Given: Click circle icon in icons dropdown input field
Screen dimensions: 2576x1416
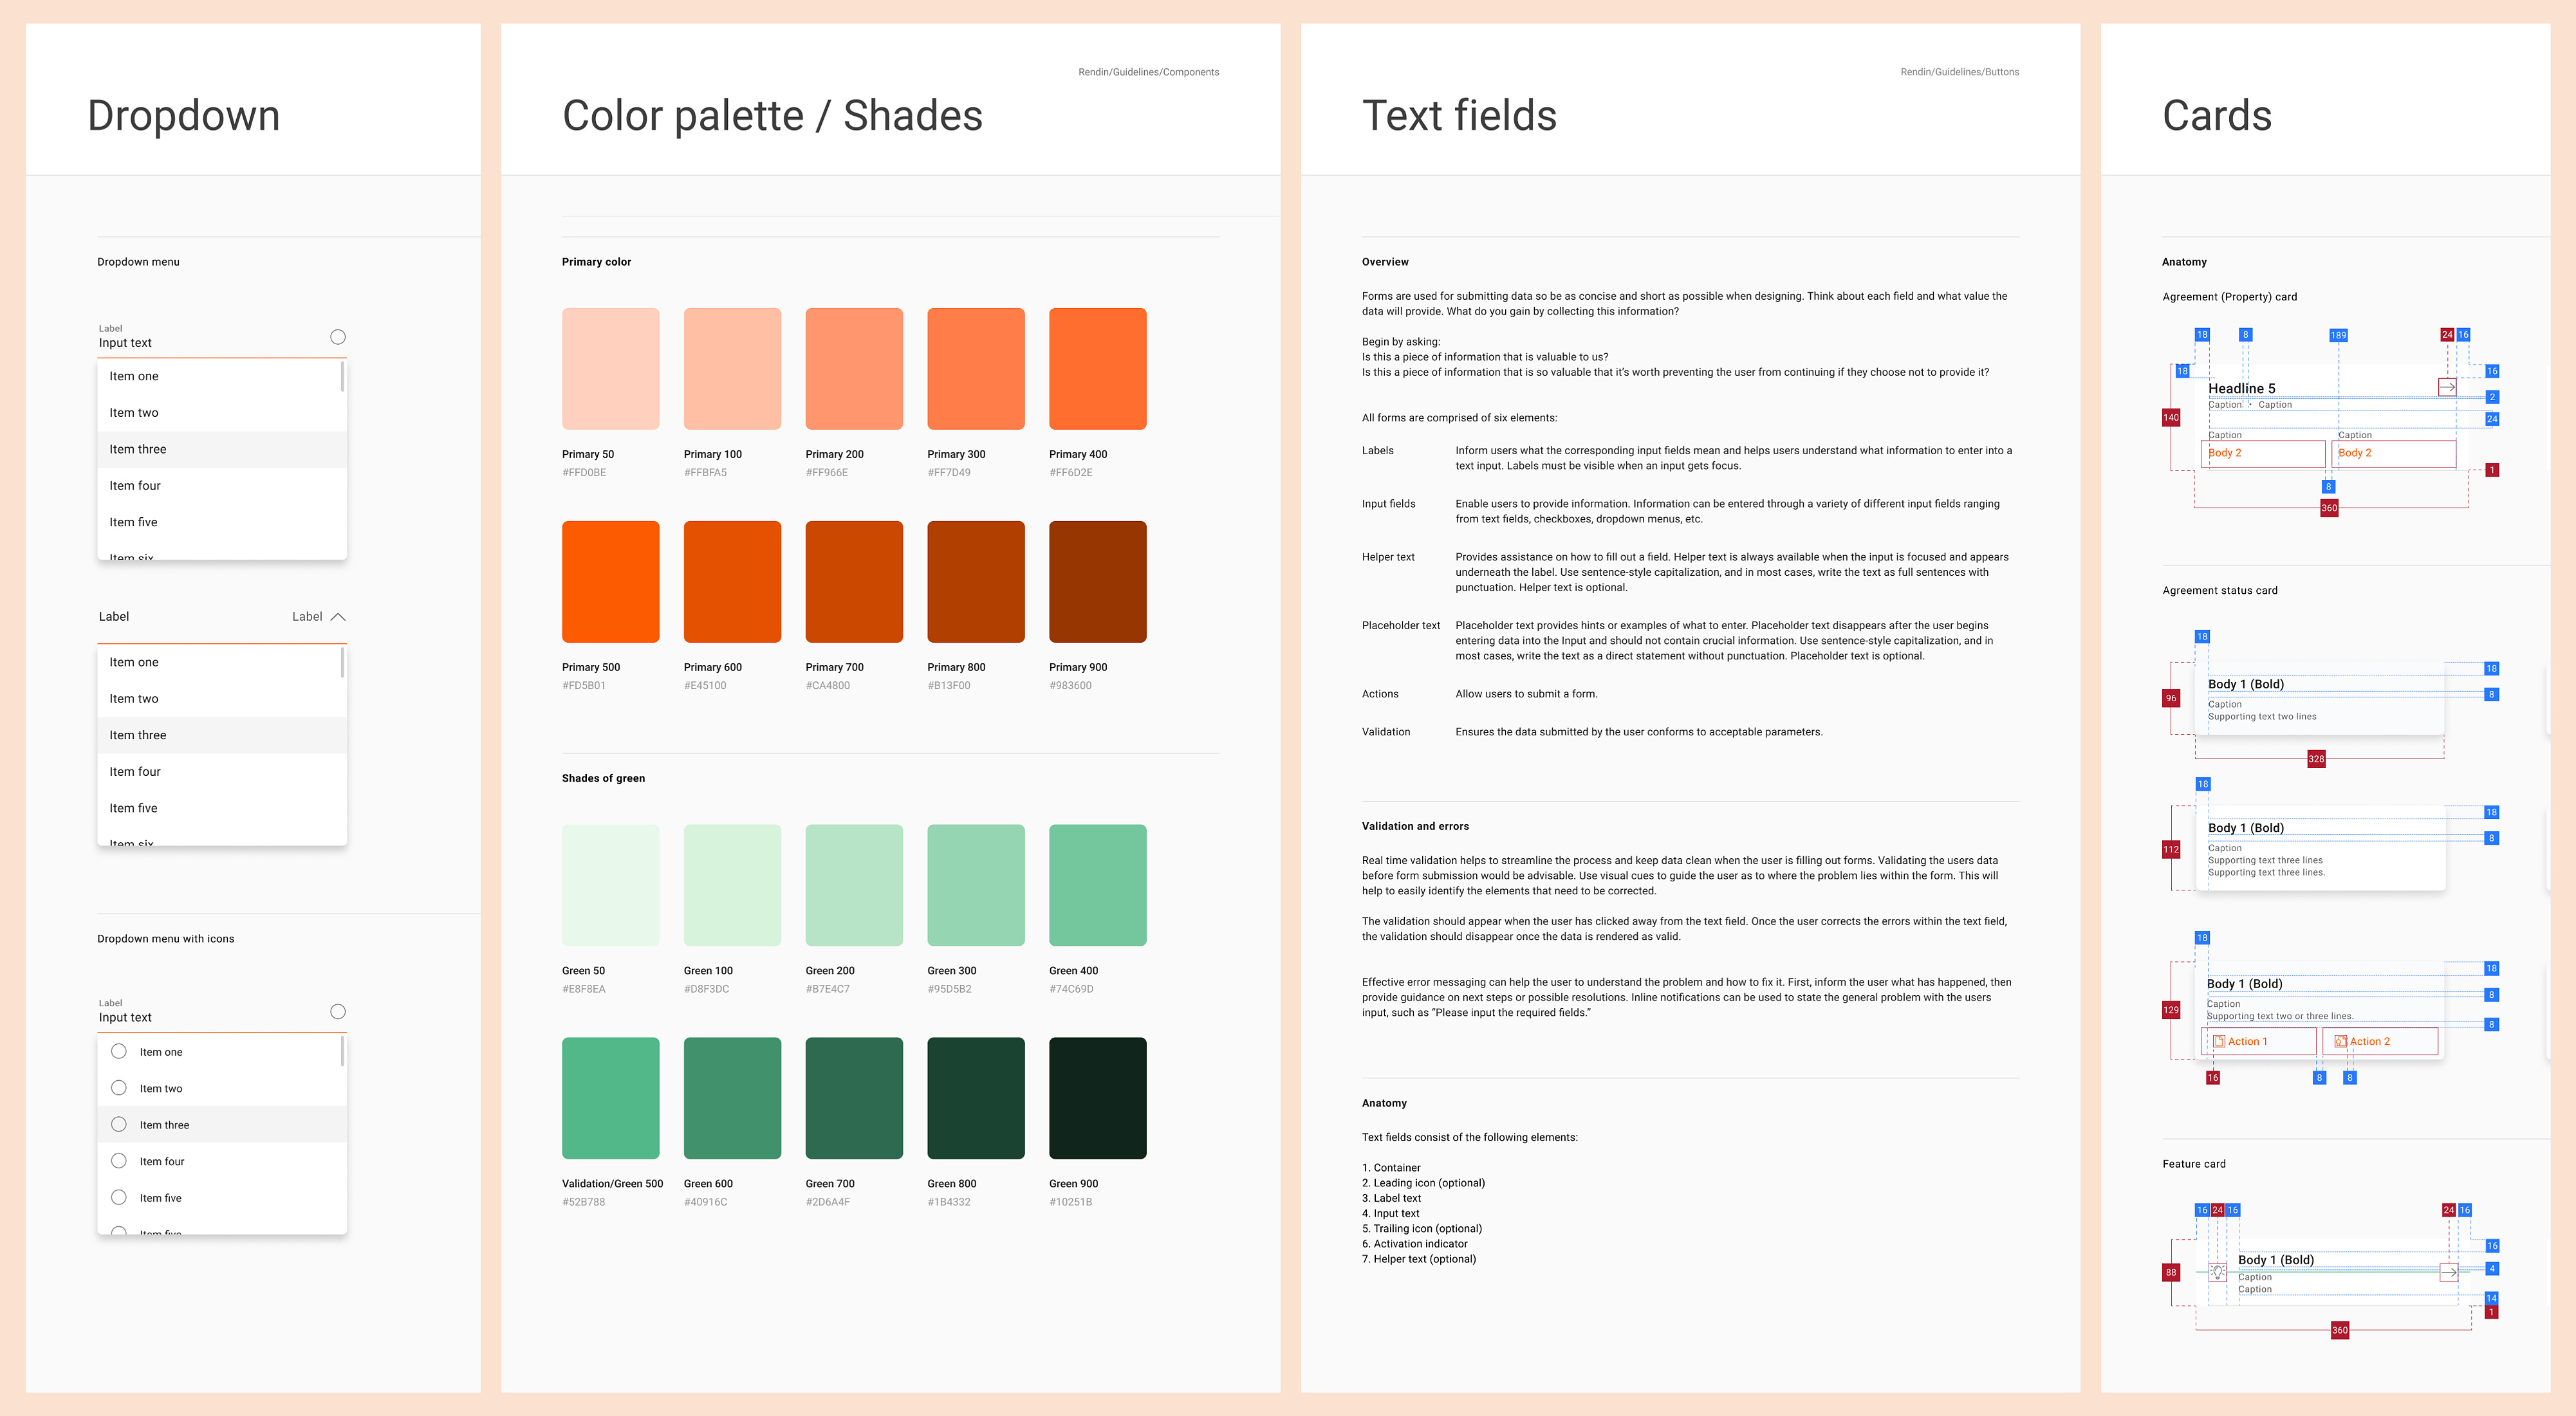Looking at the screenshot, I should (338, 1012).
